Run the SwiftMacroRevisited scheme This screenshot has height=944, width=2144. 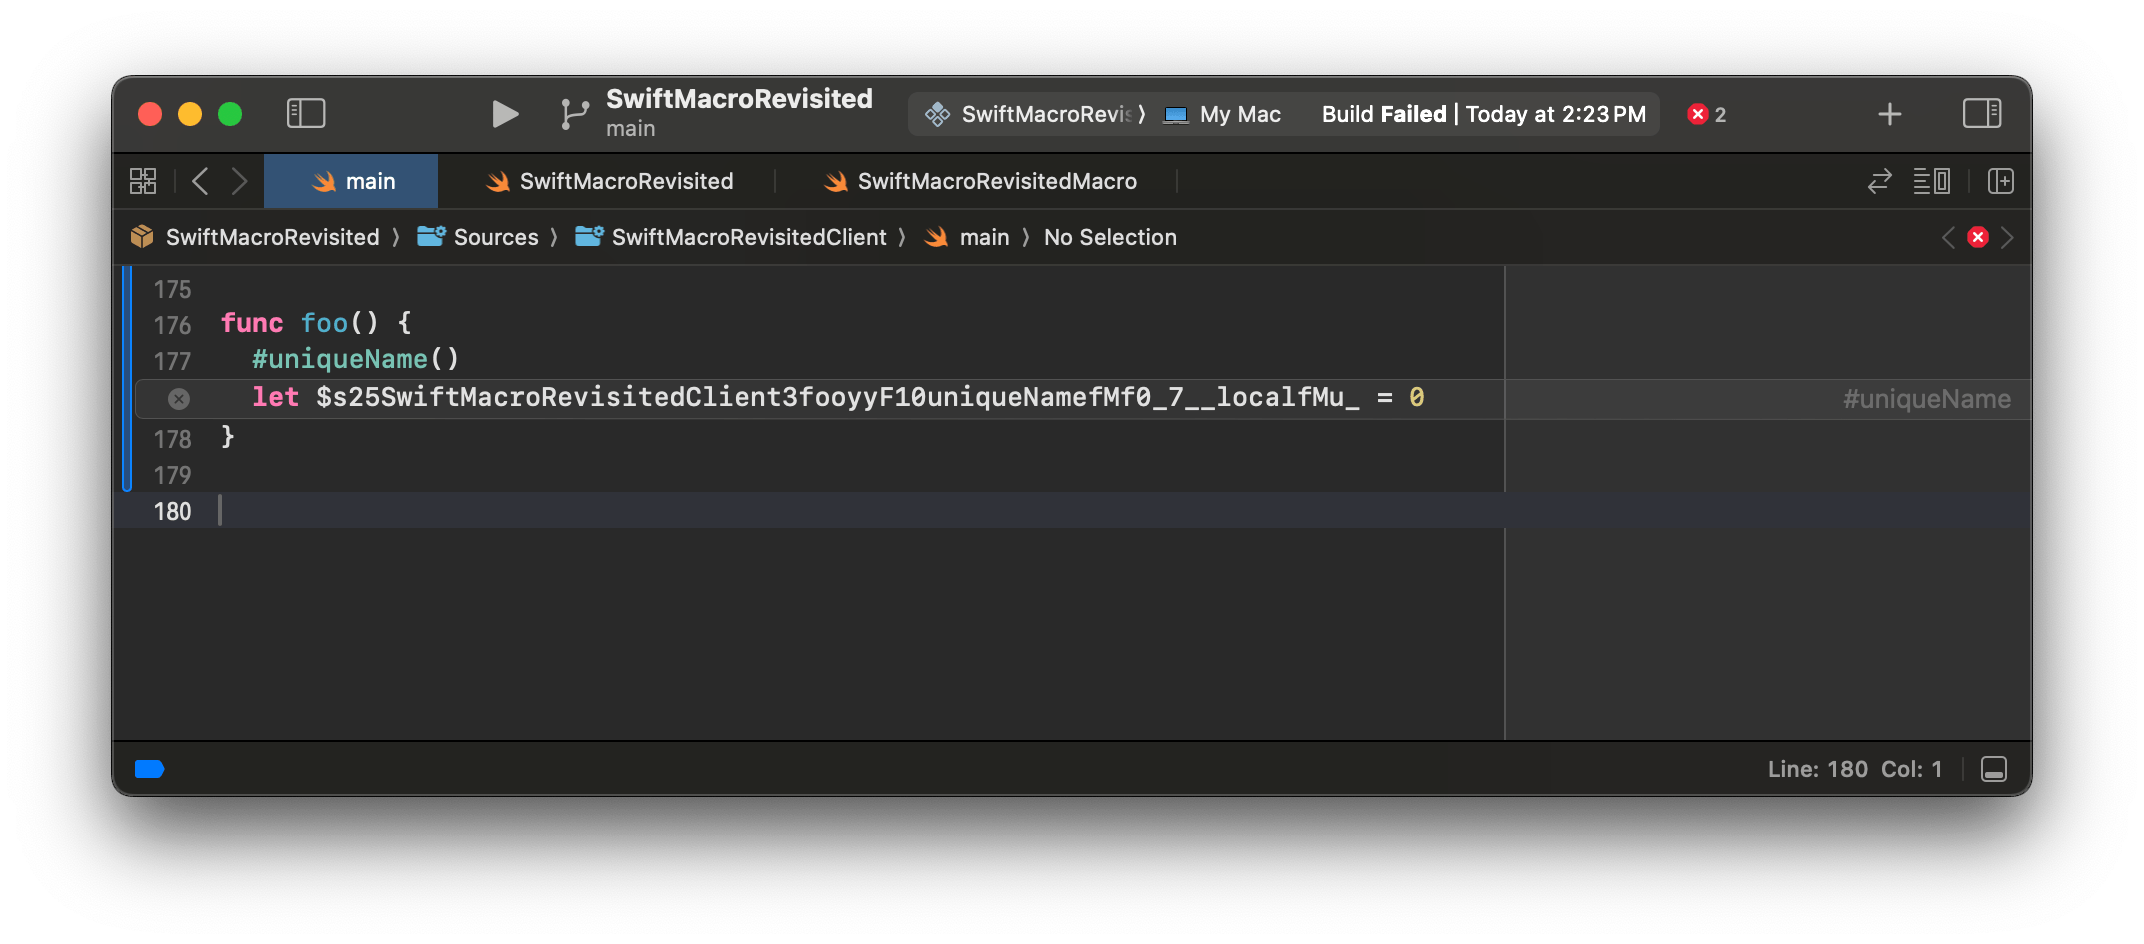point(505,114)
